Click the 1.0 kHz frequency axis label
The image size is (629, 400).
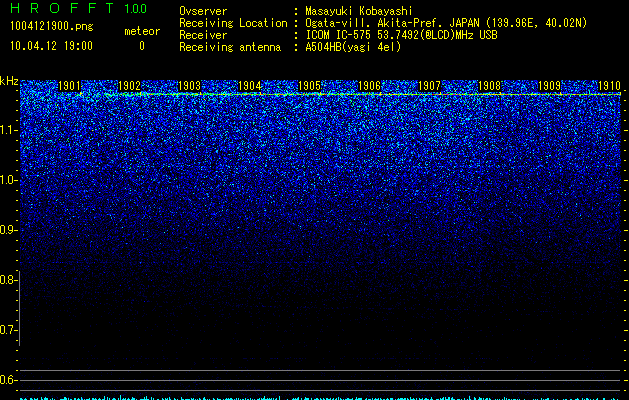[x=8, y=180]
